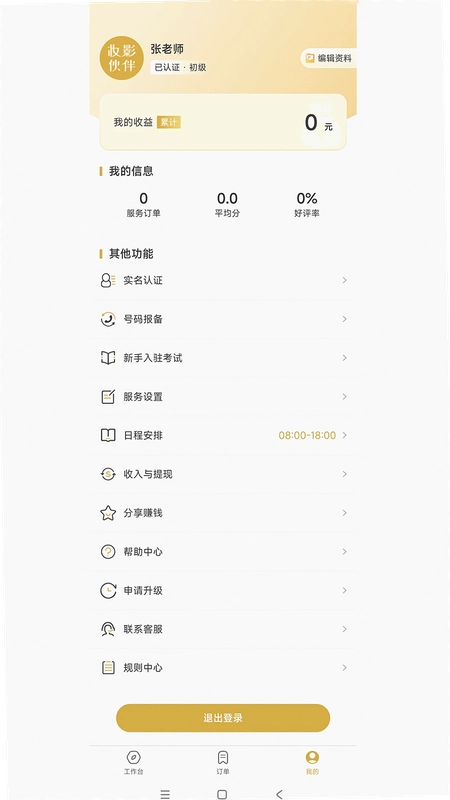Tap the 累计 tag on earnings card
This screenshot has height=800, width=450.
169,122
